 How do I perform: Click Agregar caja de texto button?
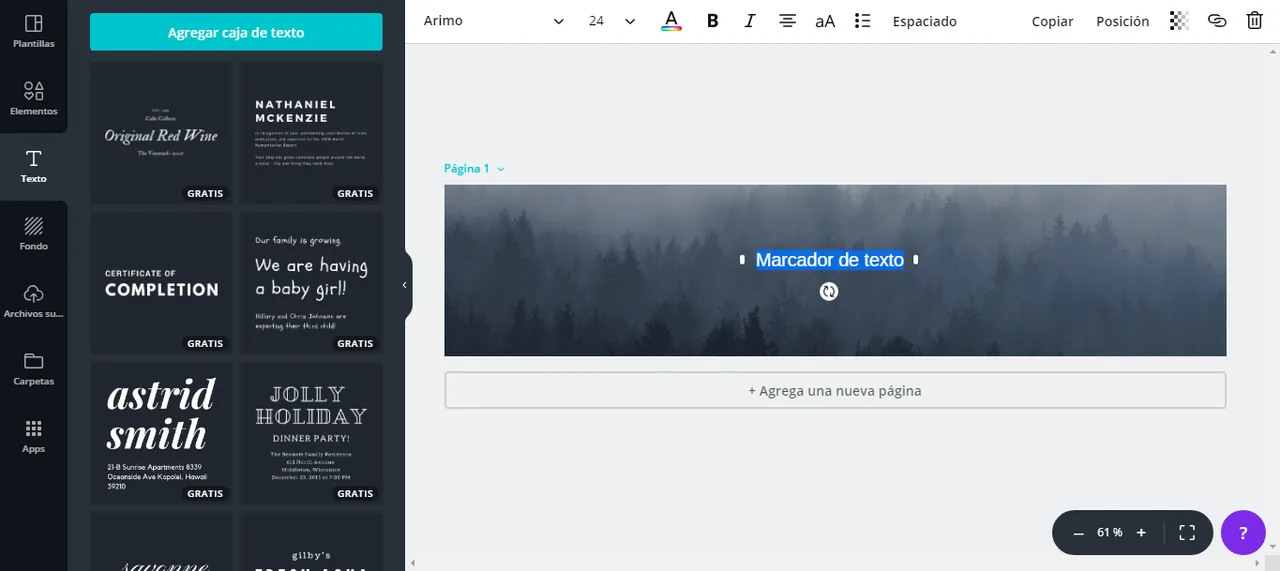click(236, 32)
